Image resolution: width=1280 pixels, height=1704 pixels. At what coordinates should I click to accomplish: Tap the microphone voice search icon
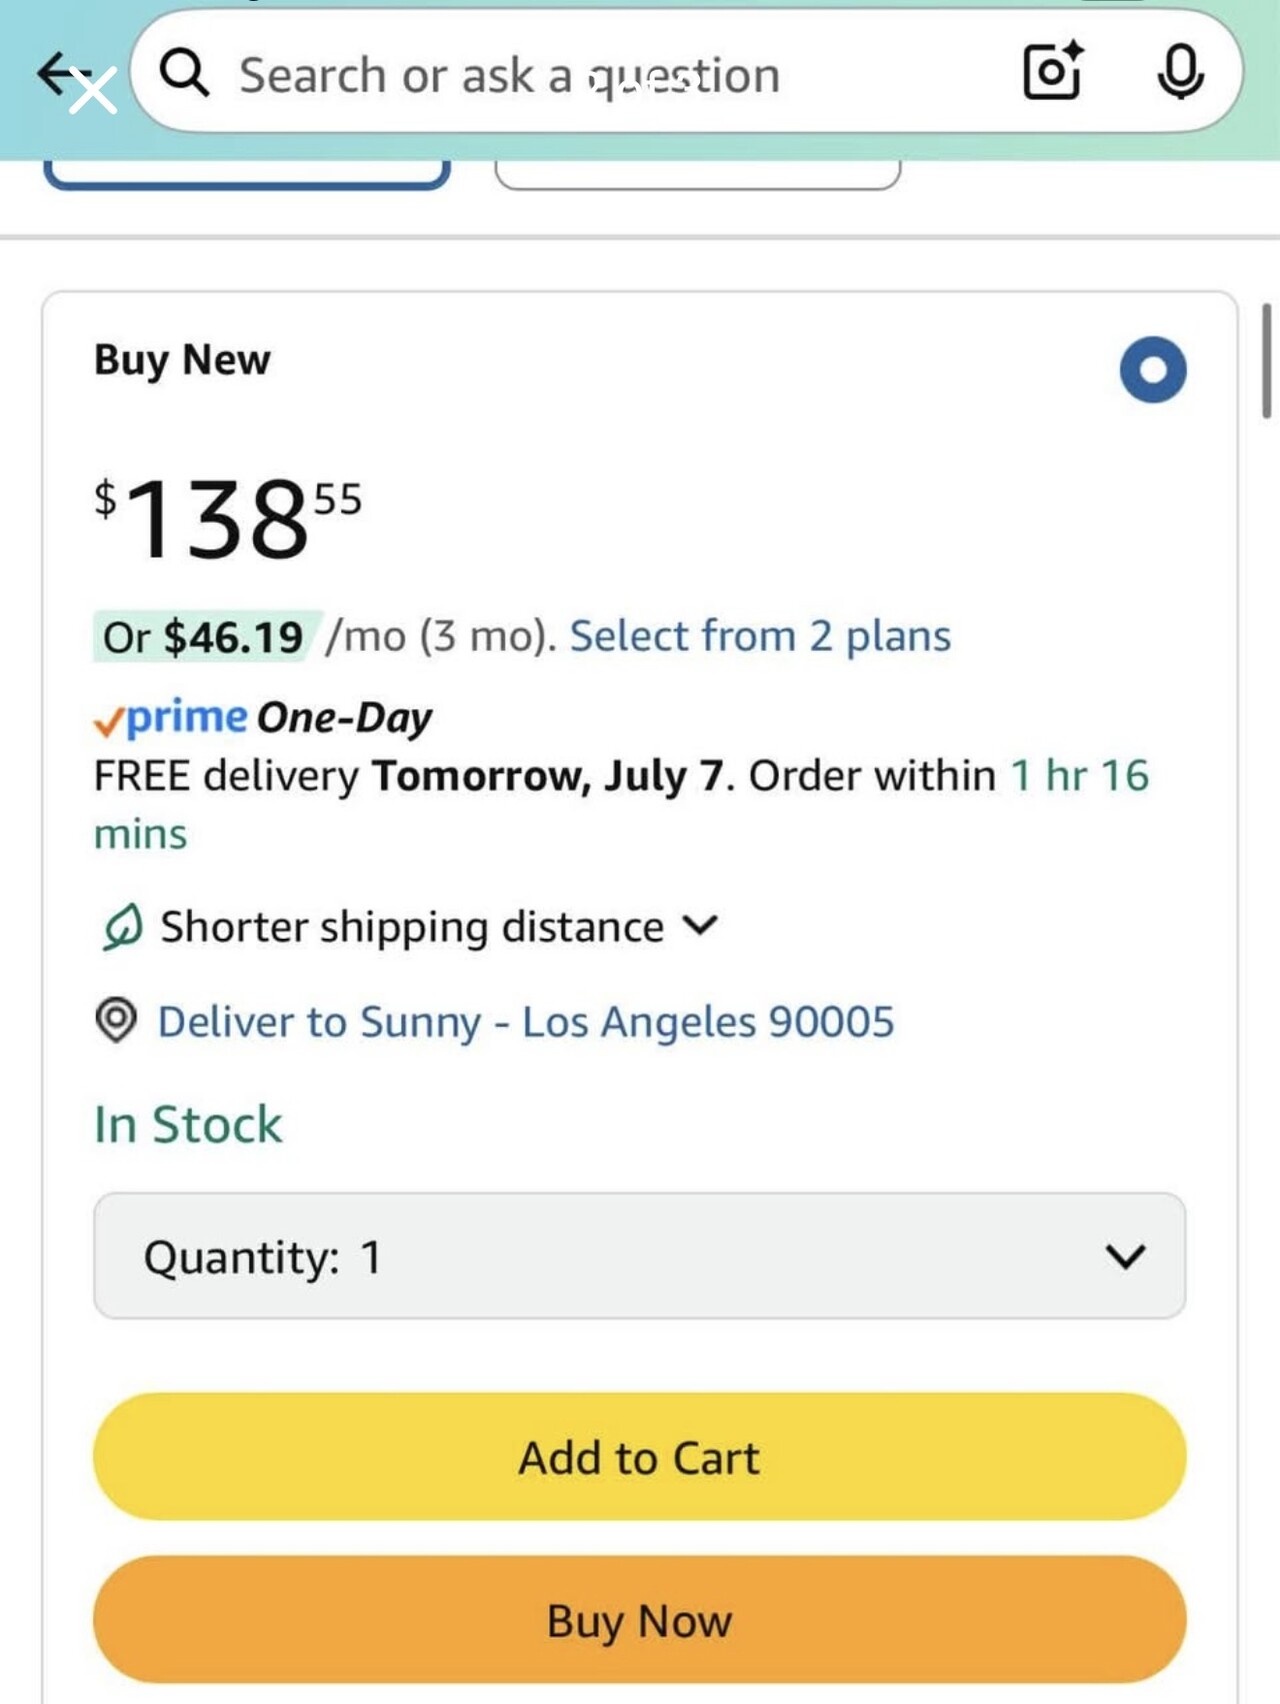[1180, 72]
